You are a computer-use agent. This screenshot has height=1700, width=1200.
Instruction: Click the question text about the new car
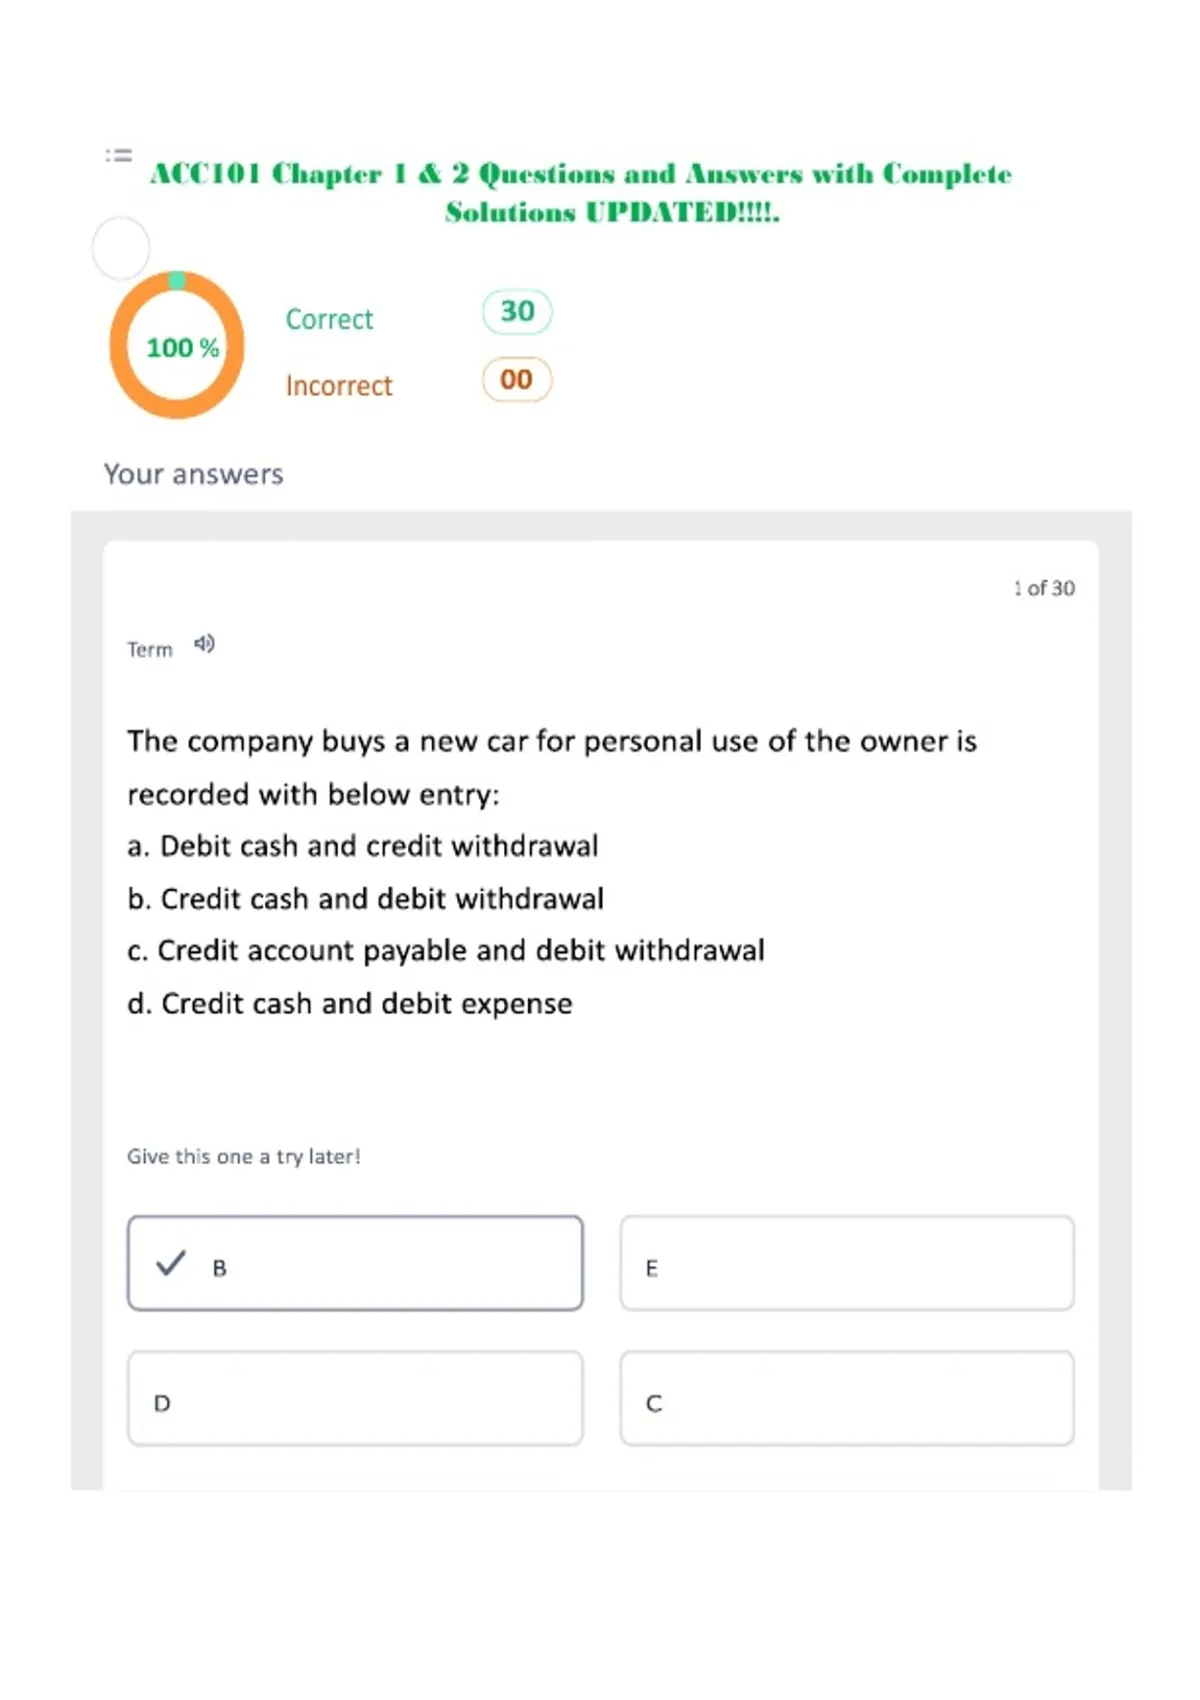point(552,767)
